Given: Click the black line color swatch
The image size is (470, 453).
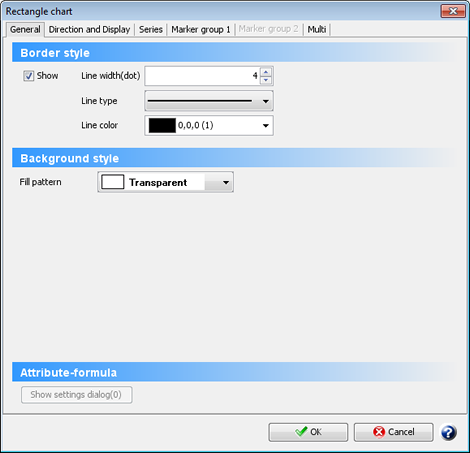Looking at the screenshot, I should [162, 125].
